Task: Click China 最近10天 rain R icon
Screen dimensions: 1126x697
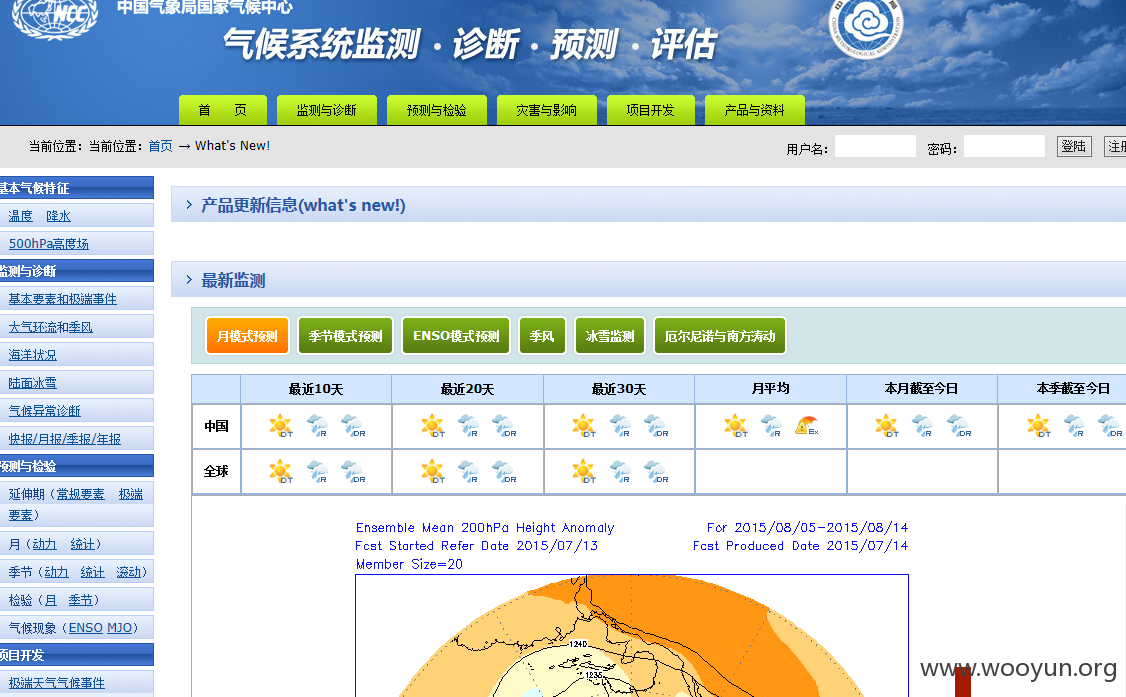Action: (317, 426)
